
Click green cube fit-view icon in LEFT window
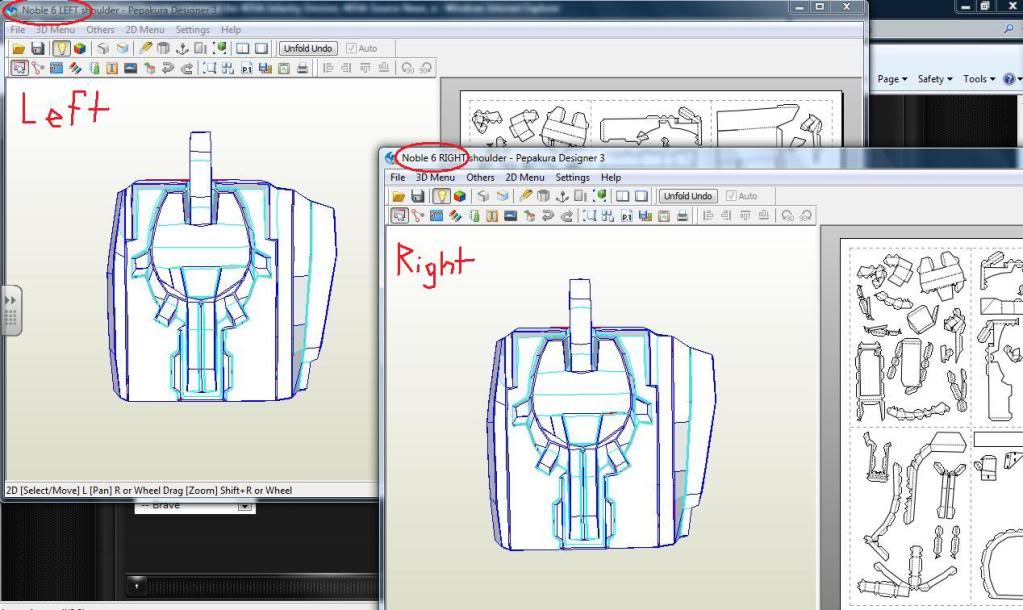pos(221,48)
